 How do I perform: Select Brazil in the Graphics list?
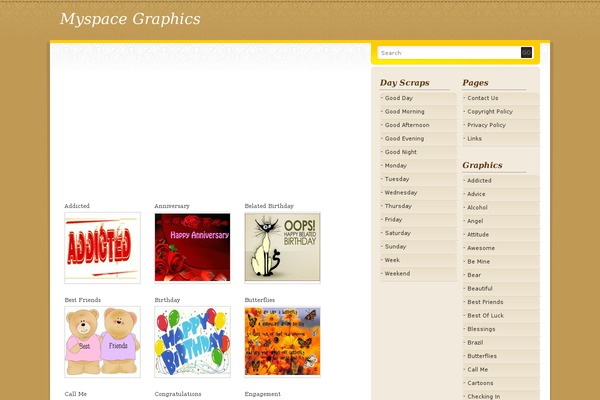(x=475, y=342)
